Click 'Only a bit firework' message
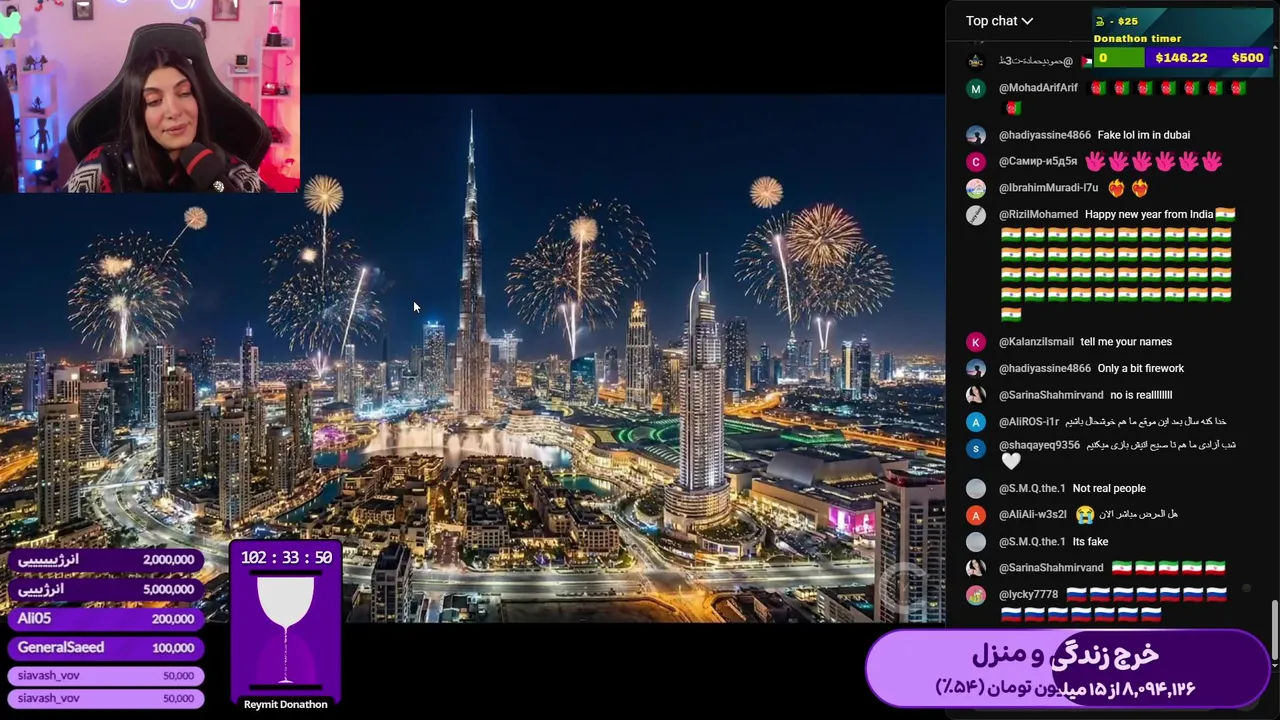Viewport: 1280px width, 720px height. (1140, 369)
